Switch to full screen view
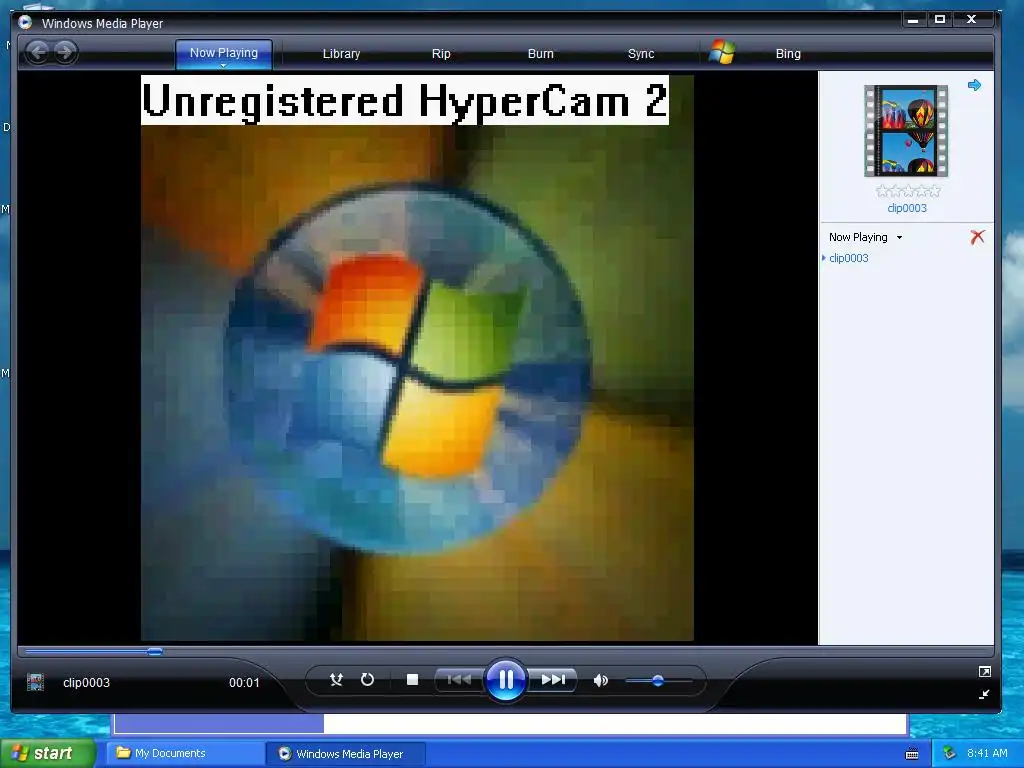This screenshot has height=768, width=1024. (x=984, y=671)
